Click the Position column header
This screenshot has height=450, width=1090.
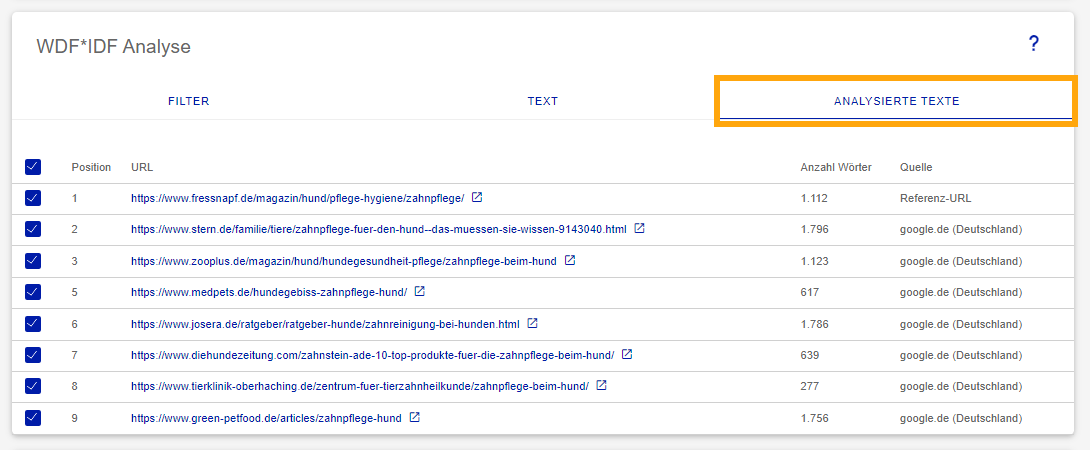pos(91,168)
